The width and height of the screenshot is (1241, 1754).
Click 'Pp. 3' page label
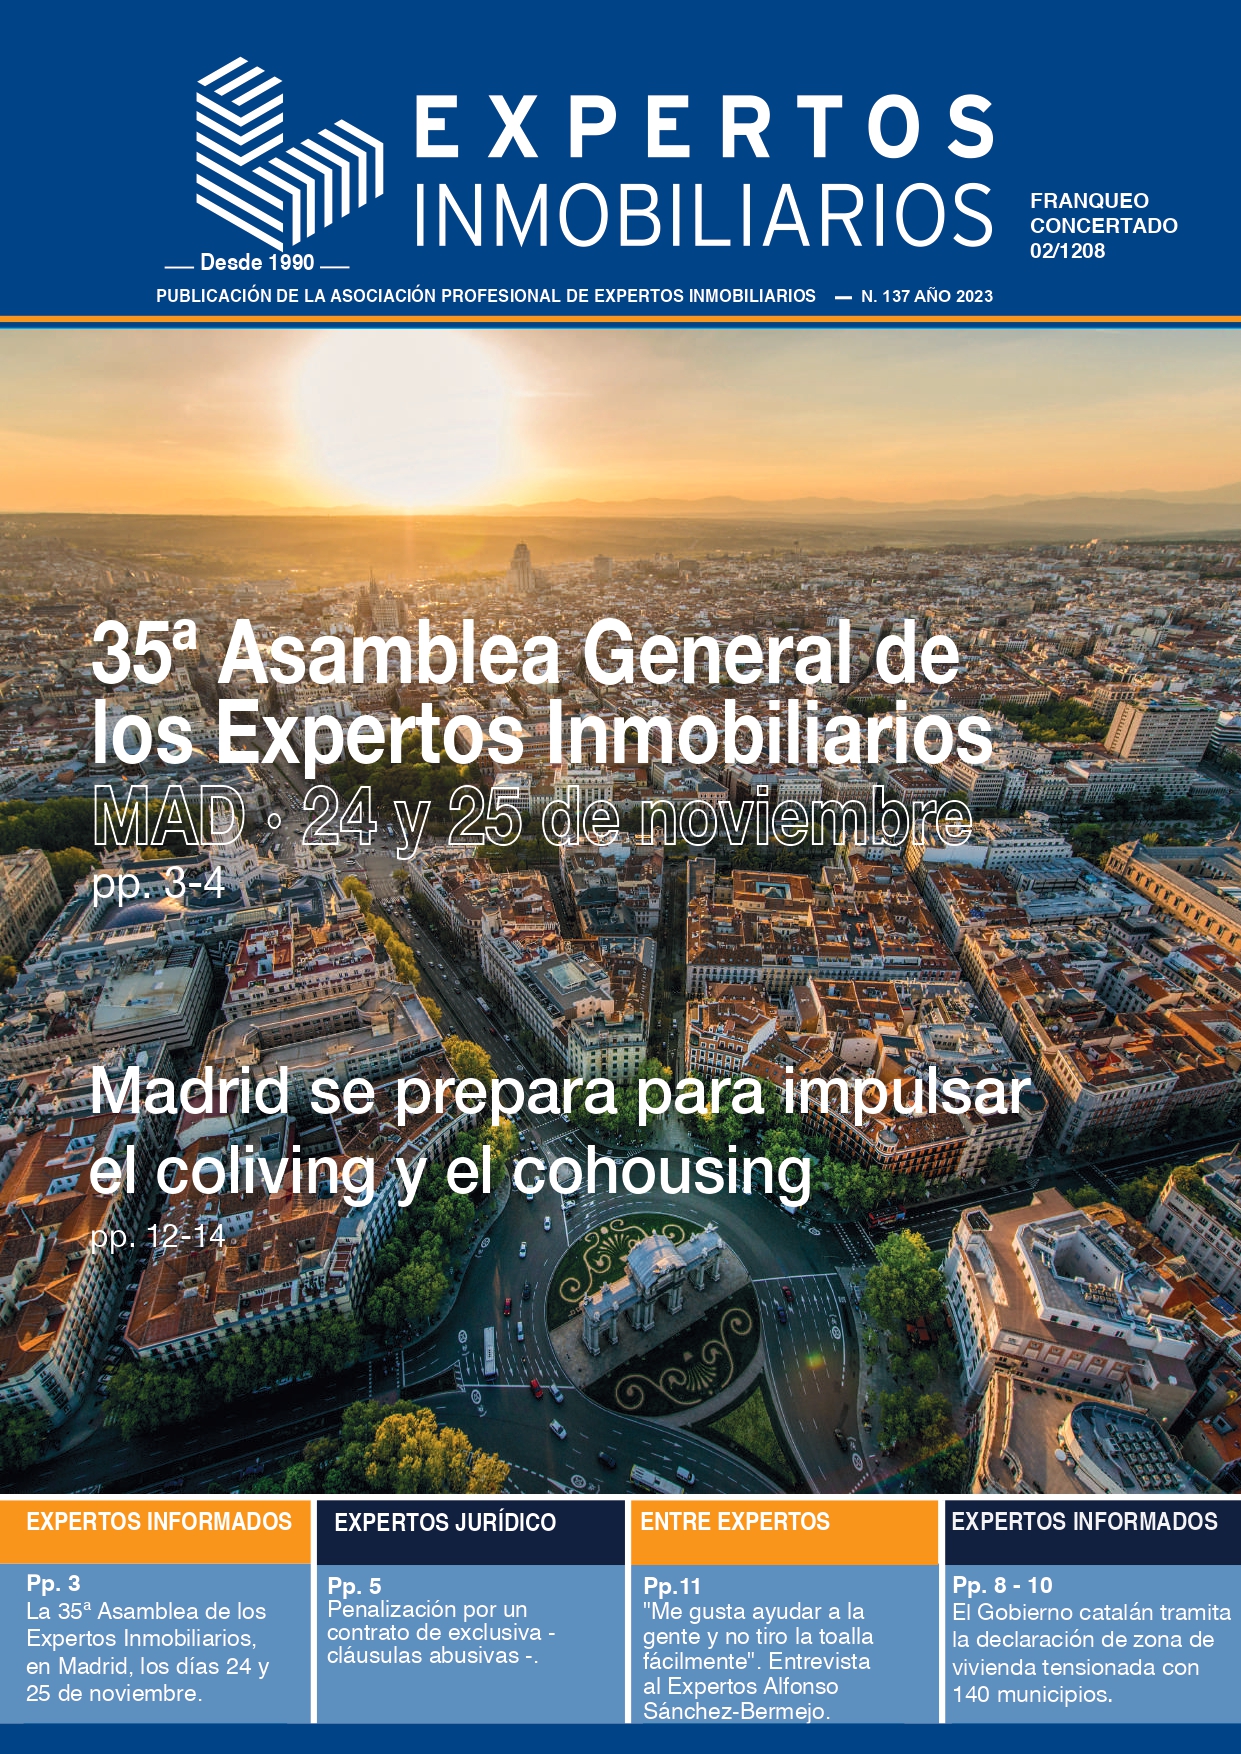(x=54, y=1583)
